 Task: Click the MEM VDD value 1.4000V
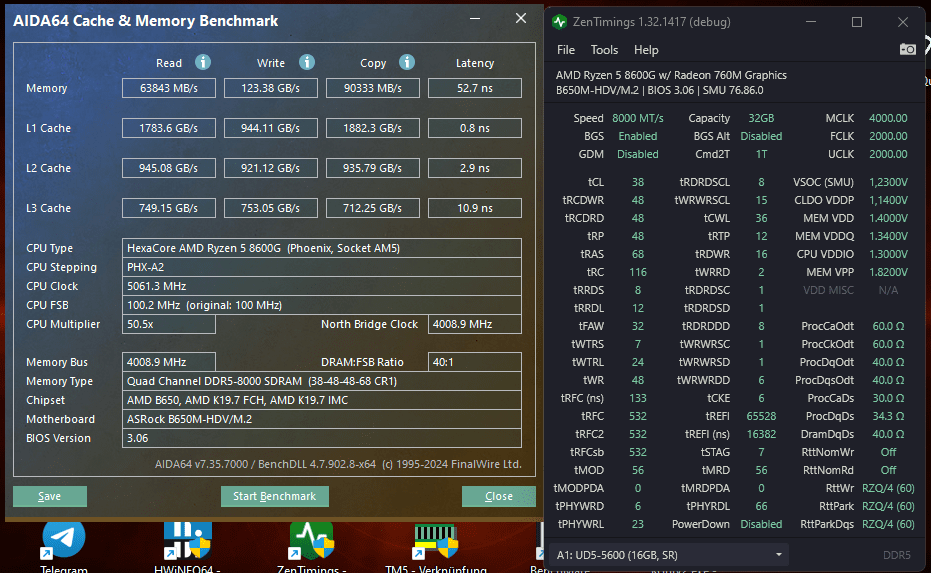(x=888, y=218)
